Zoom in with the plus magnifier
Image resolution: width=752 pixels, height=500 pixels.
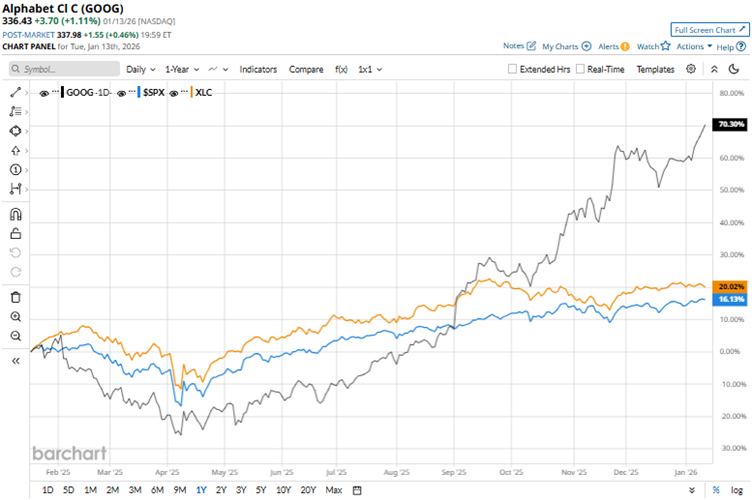[x=15, y=317]
